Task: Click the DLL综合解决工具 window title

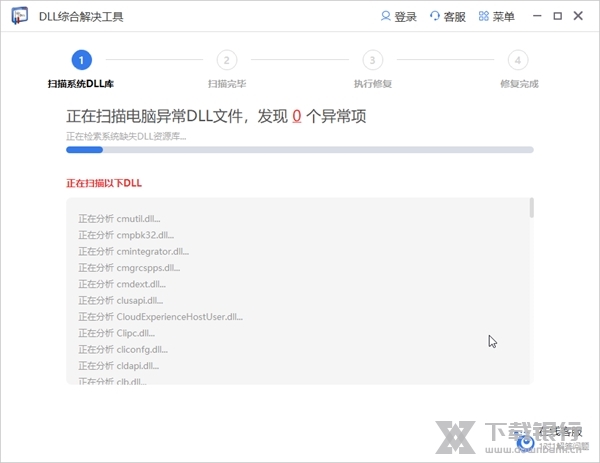Action: coord(81,16)
